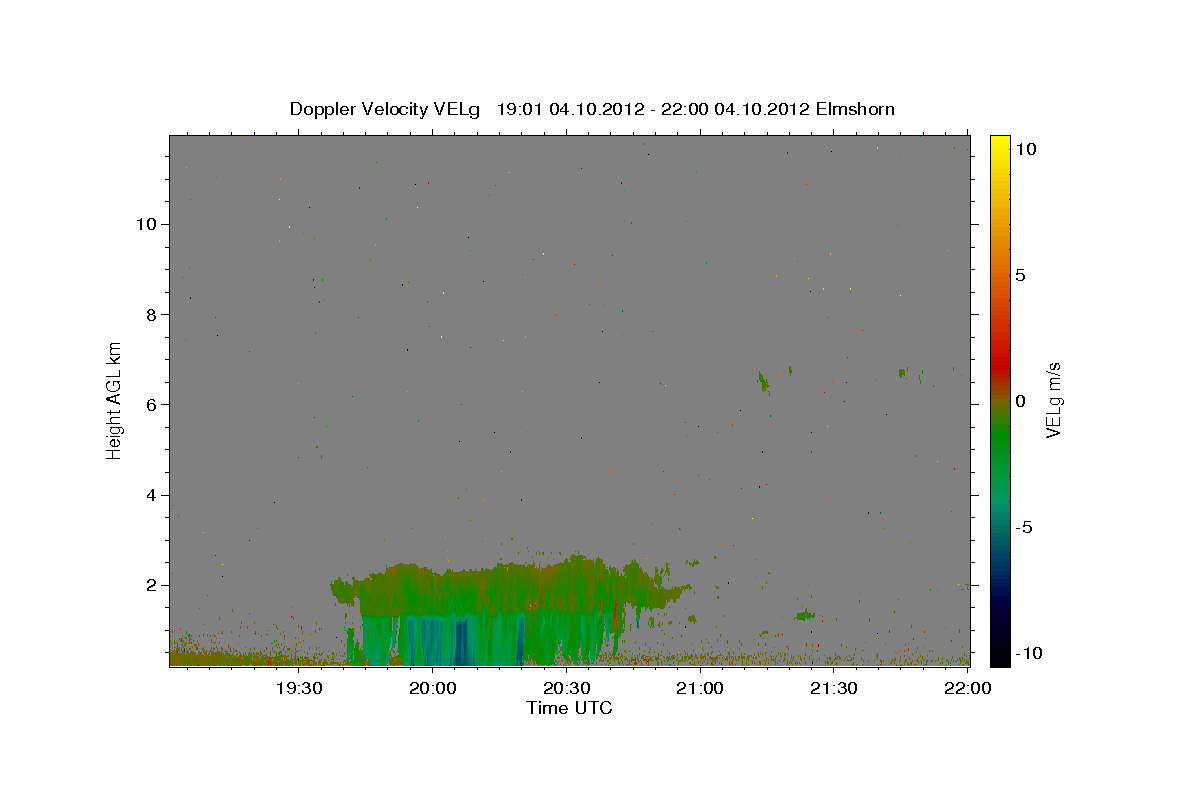Image resolution: width=1200 pixels, height=800 pixels.
Task: Click the height tick label '4'
Action: (x=152, y=495)
